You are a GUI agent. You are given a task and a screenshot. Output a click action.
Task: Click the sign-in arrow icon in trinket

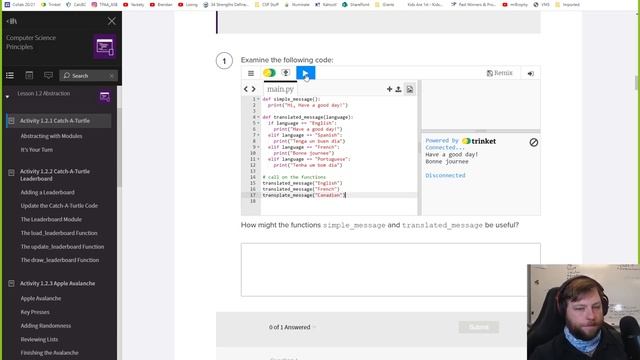click(531, 73)
